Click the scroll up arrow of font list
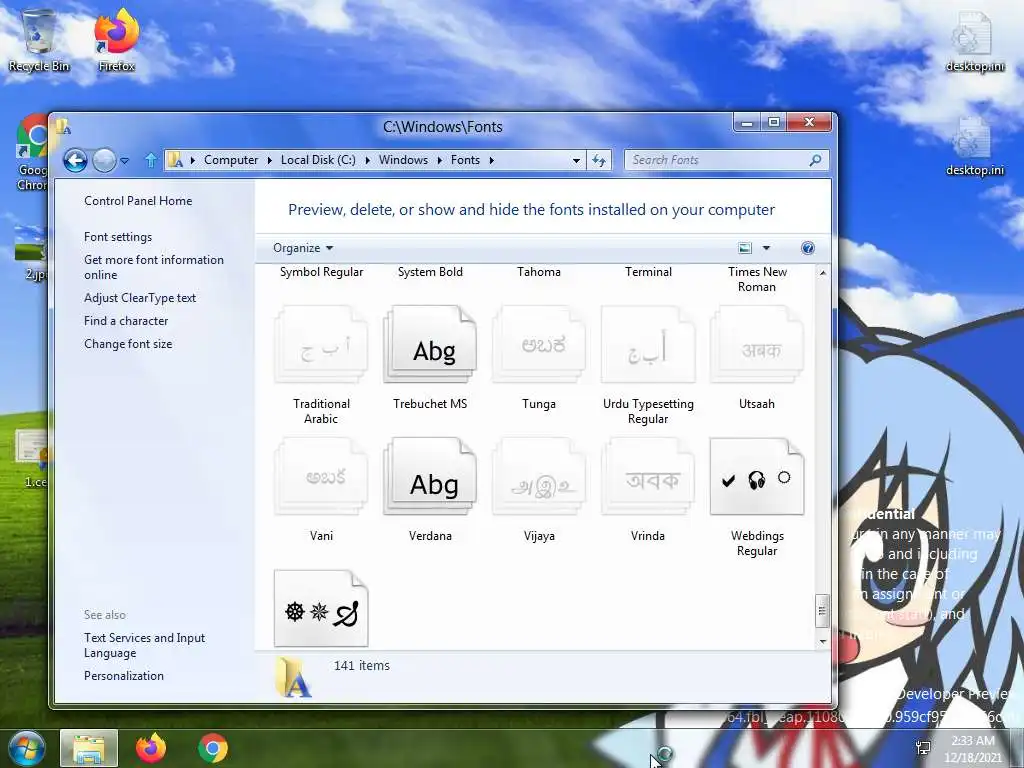 (x=822, y=273)
